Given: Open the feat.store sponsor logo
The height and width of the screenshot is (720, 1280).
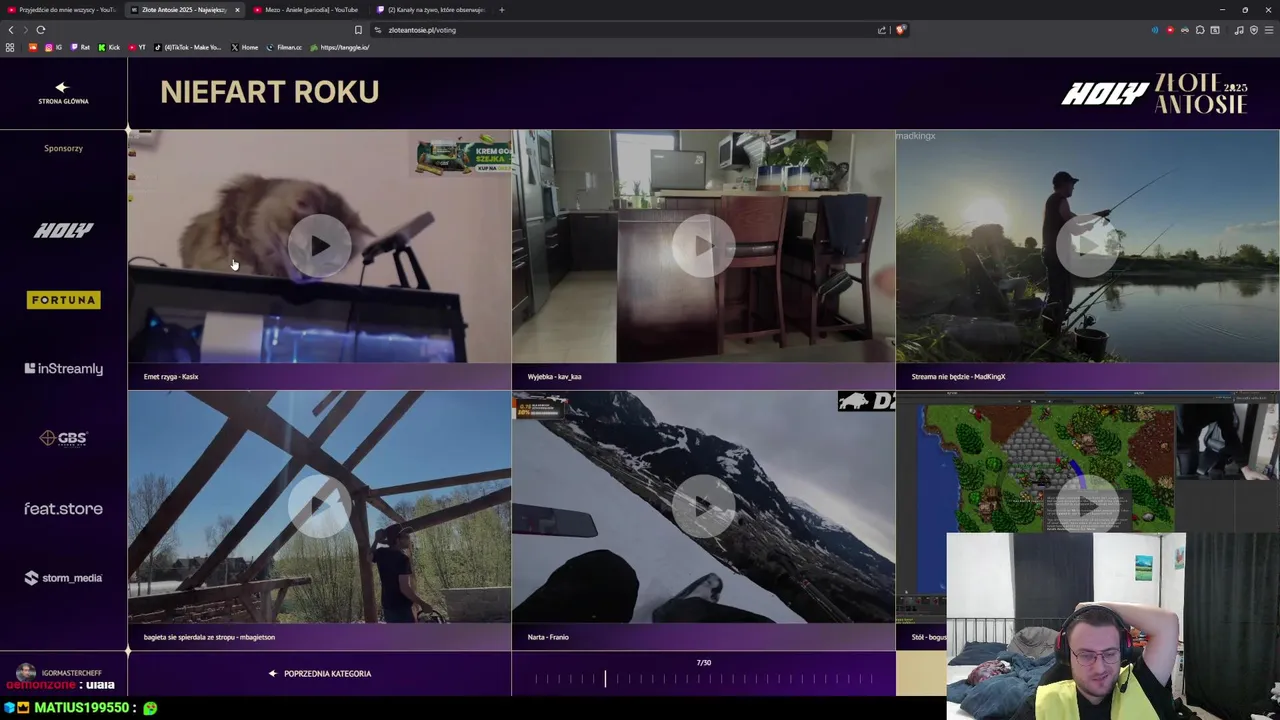Looking at the screenshot, I should (x=63, y=508).
